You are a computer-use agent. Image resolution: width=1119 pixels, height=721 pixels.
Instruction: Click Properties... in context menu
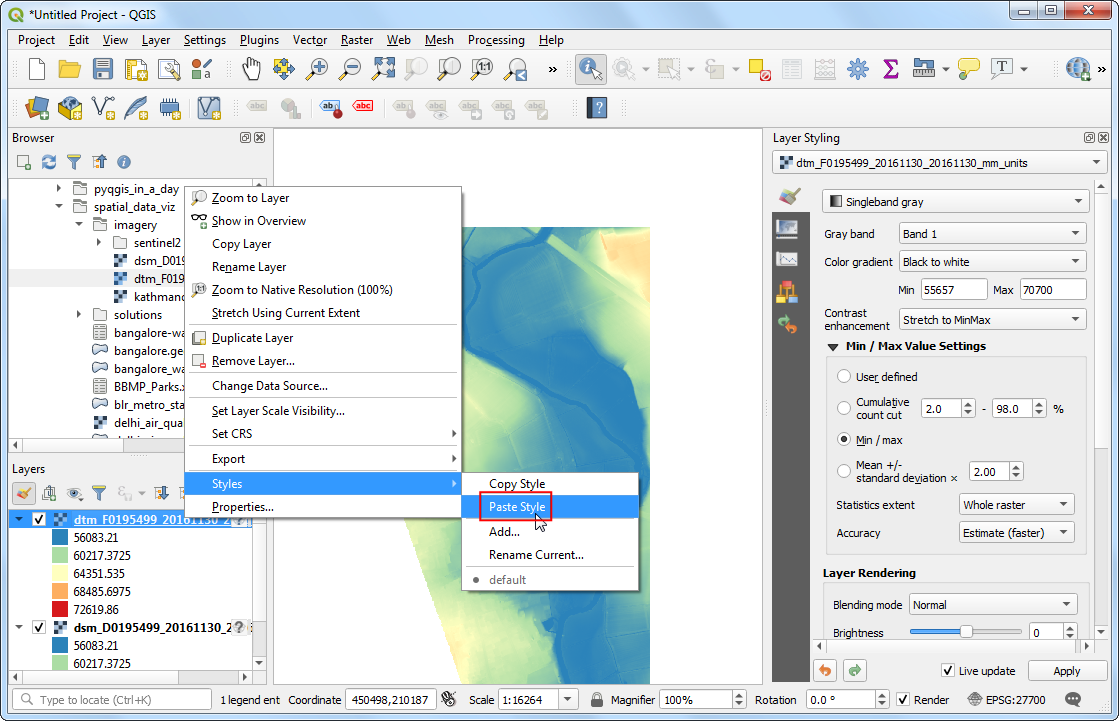point(323,507)
